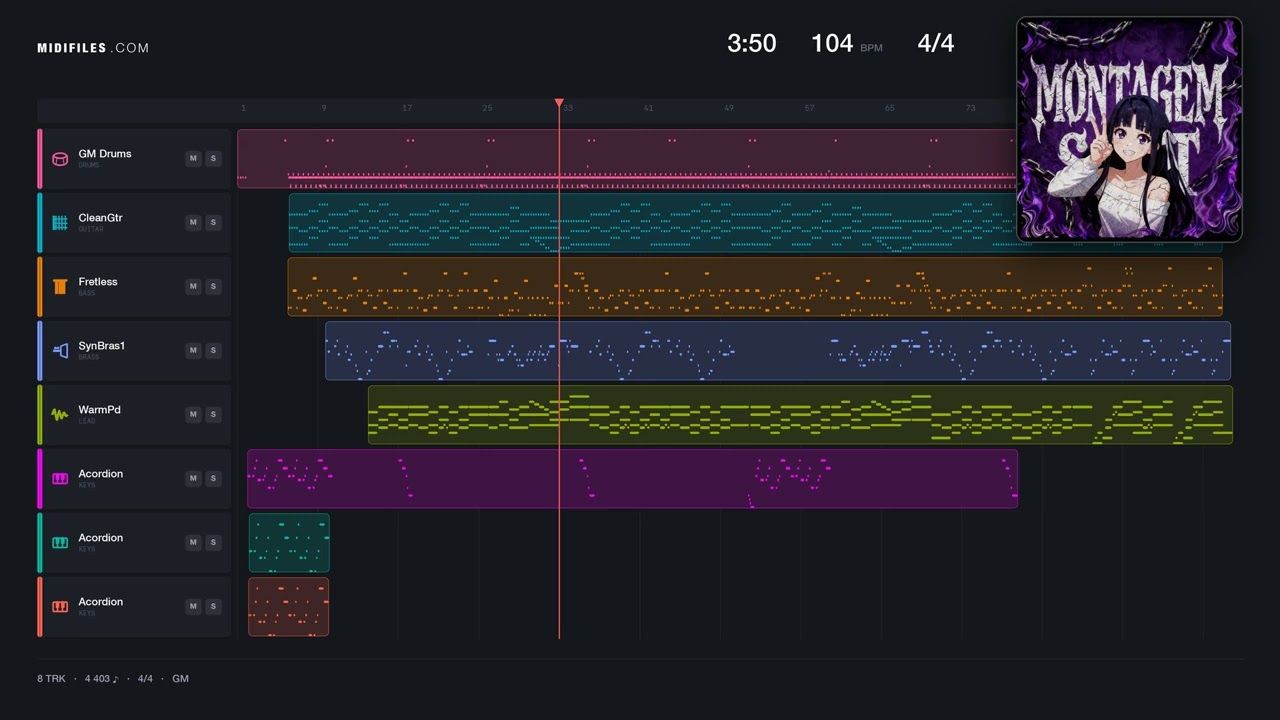Click the WarmPd waveform icon

pyautogui.click(x=60, y=414)
